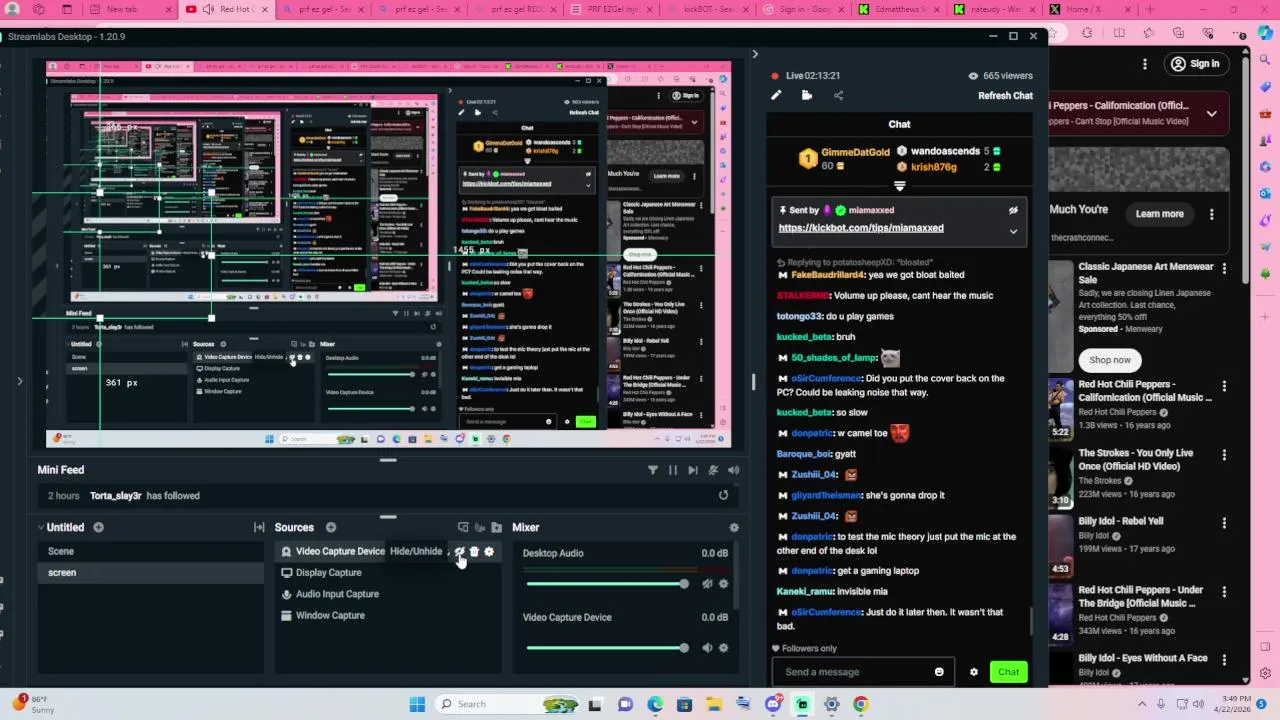Toggle Hide/Unhide on Video Capture Device source
The width and height of the screenshot is (1280, 720).
pyautogui.click(x=459, y=552)
